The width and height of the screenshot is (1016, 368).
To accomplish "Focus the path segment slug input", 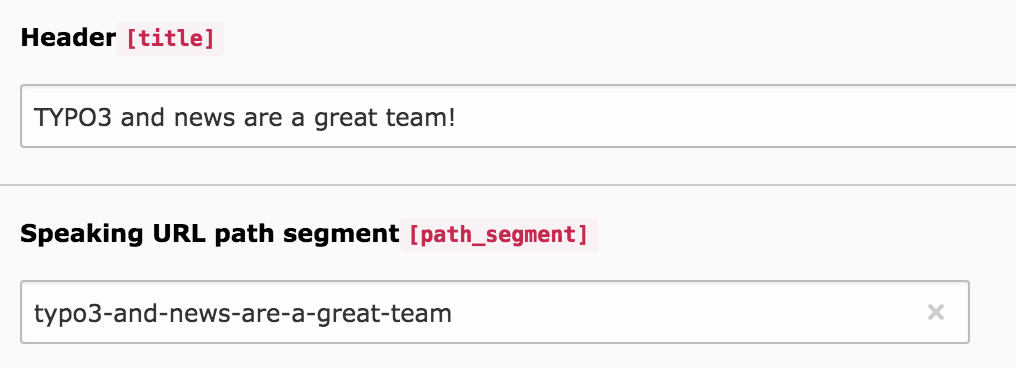I will point(495,312).
